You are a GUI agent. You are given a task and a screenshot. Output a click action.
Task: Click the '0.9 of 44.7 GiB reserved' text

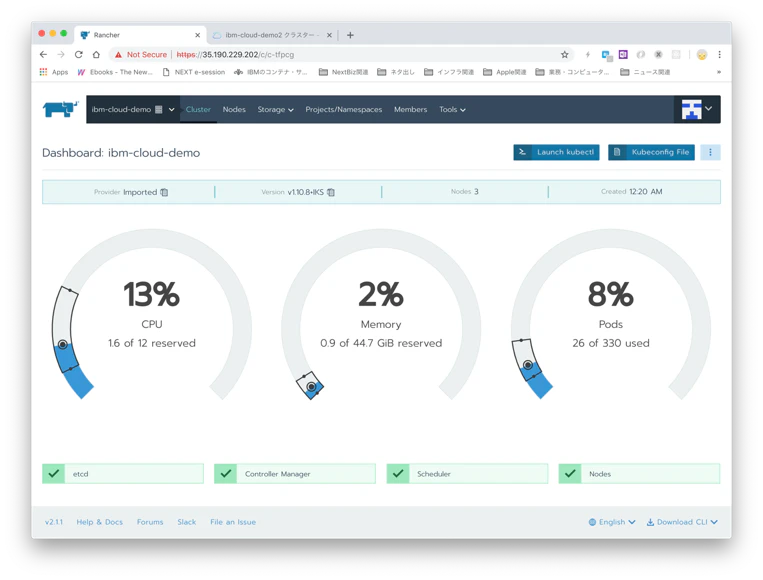(x=381, y=343)
